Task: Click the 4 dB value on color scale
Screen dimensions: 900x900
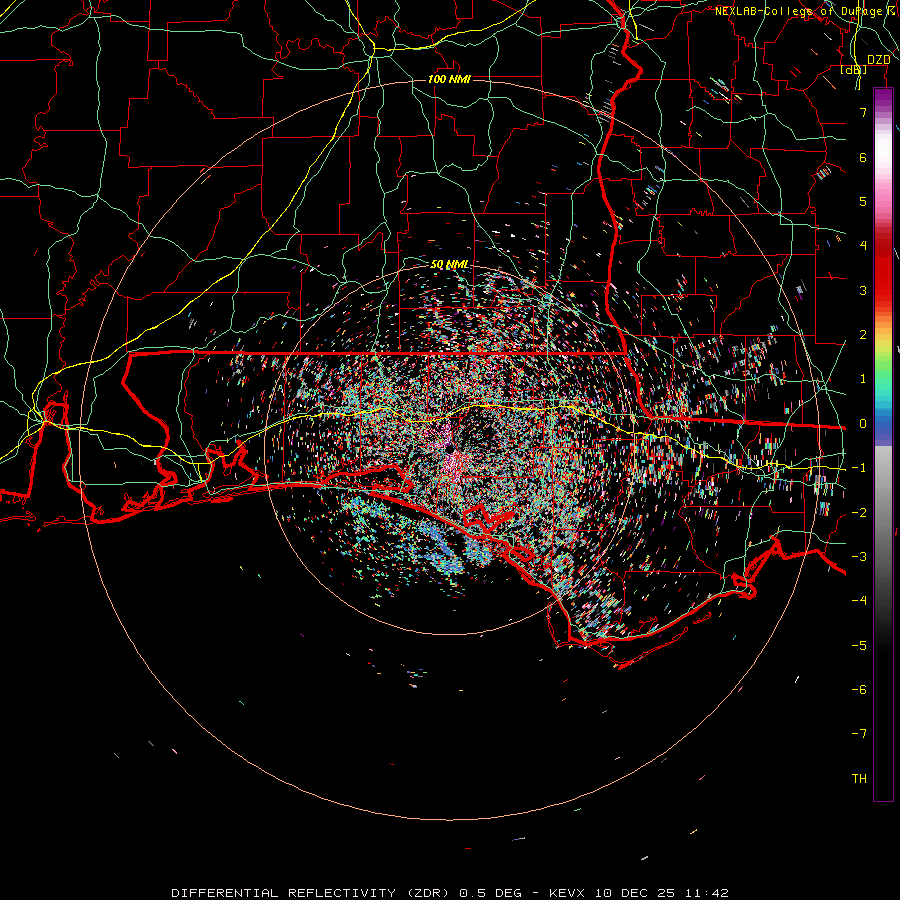Action: (863, 246)
